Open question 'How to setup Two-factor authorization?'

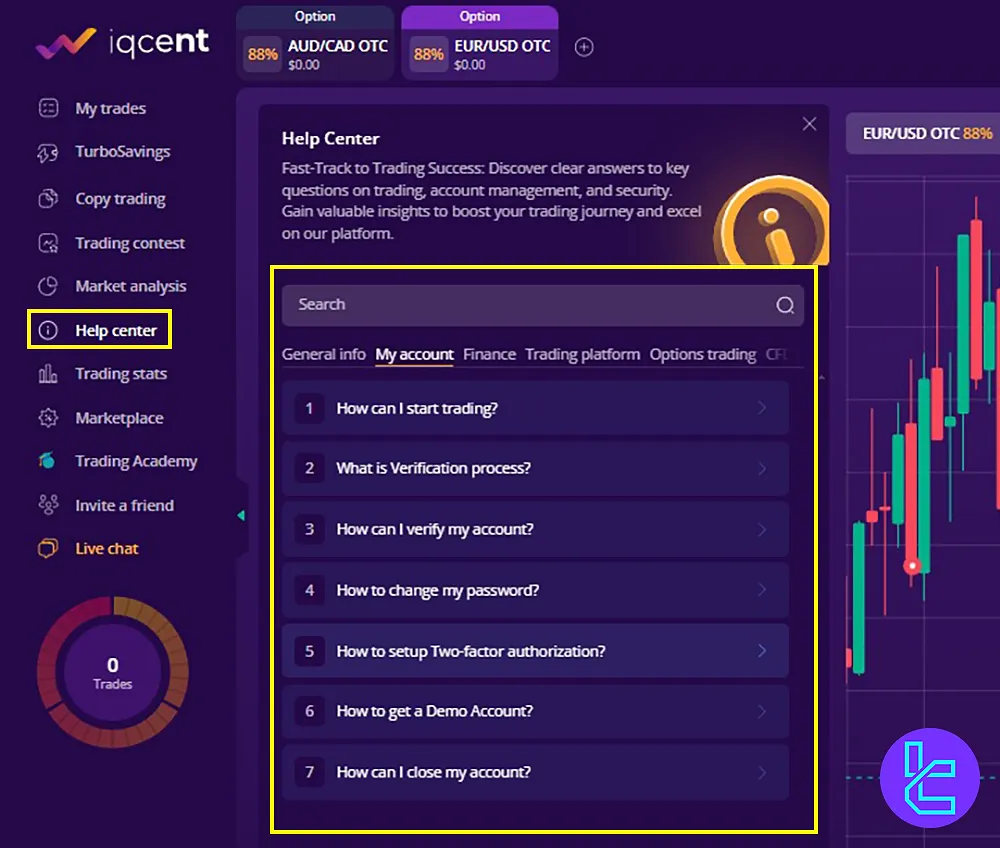(x=535, y=650)
